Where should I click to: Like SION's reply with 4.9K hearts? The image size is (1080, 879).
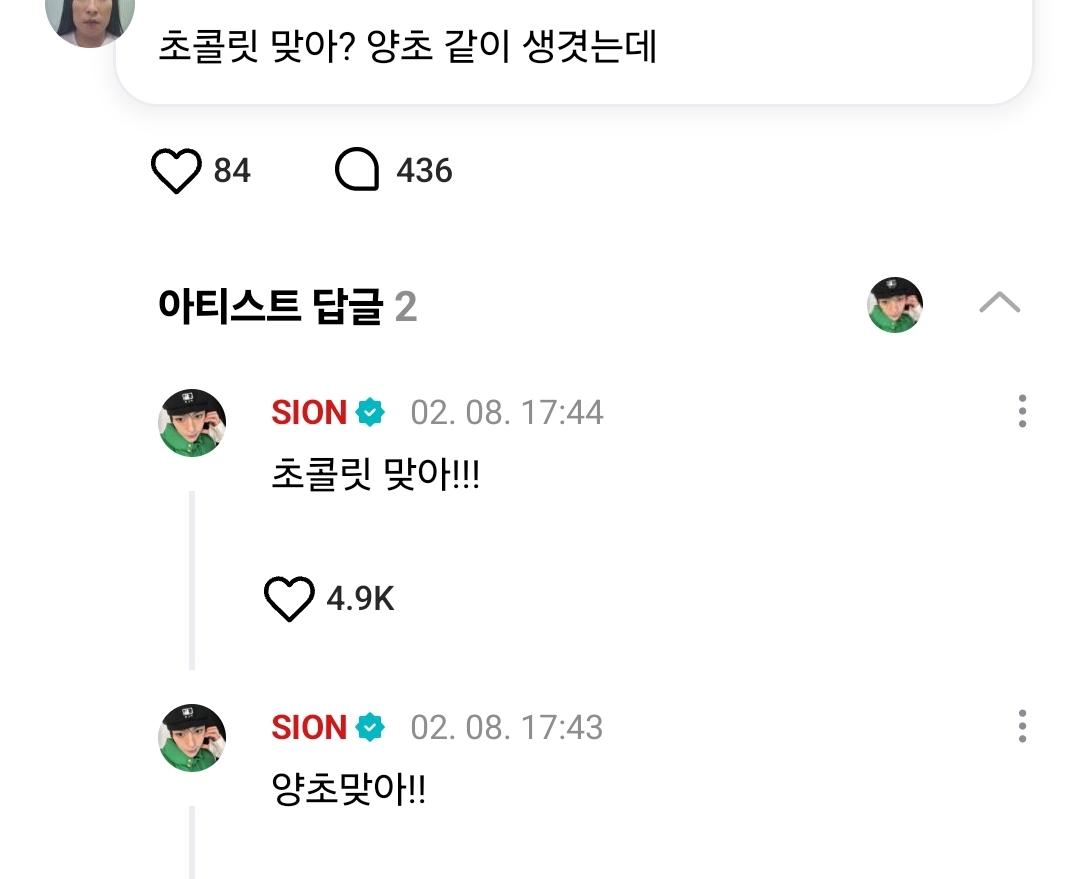pos(289,599)
